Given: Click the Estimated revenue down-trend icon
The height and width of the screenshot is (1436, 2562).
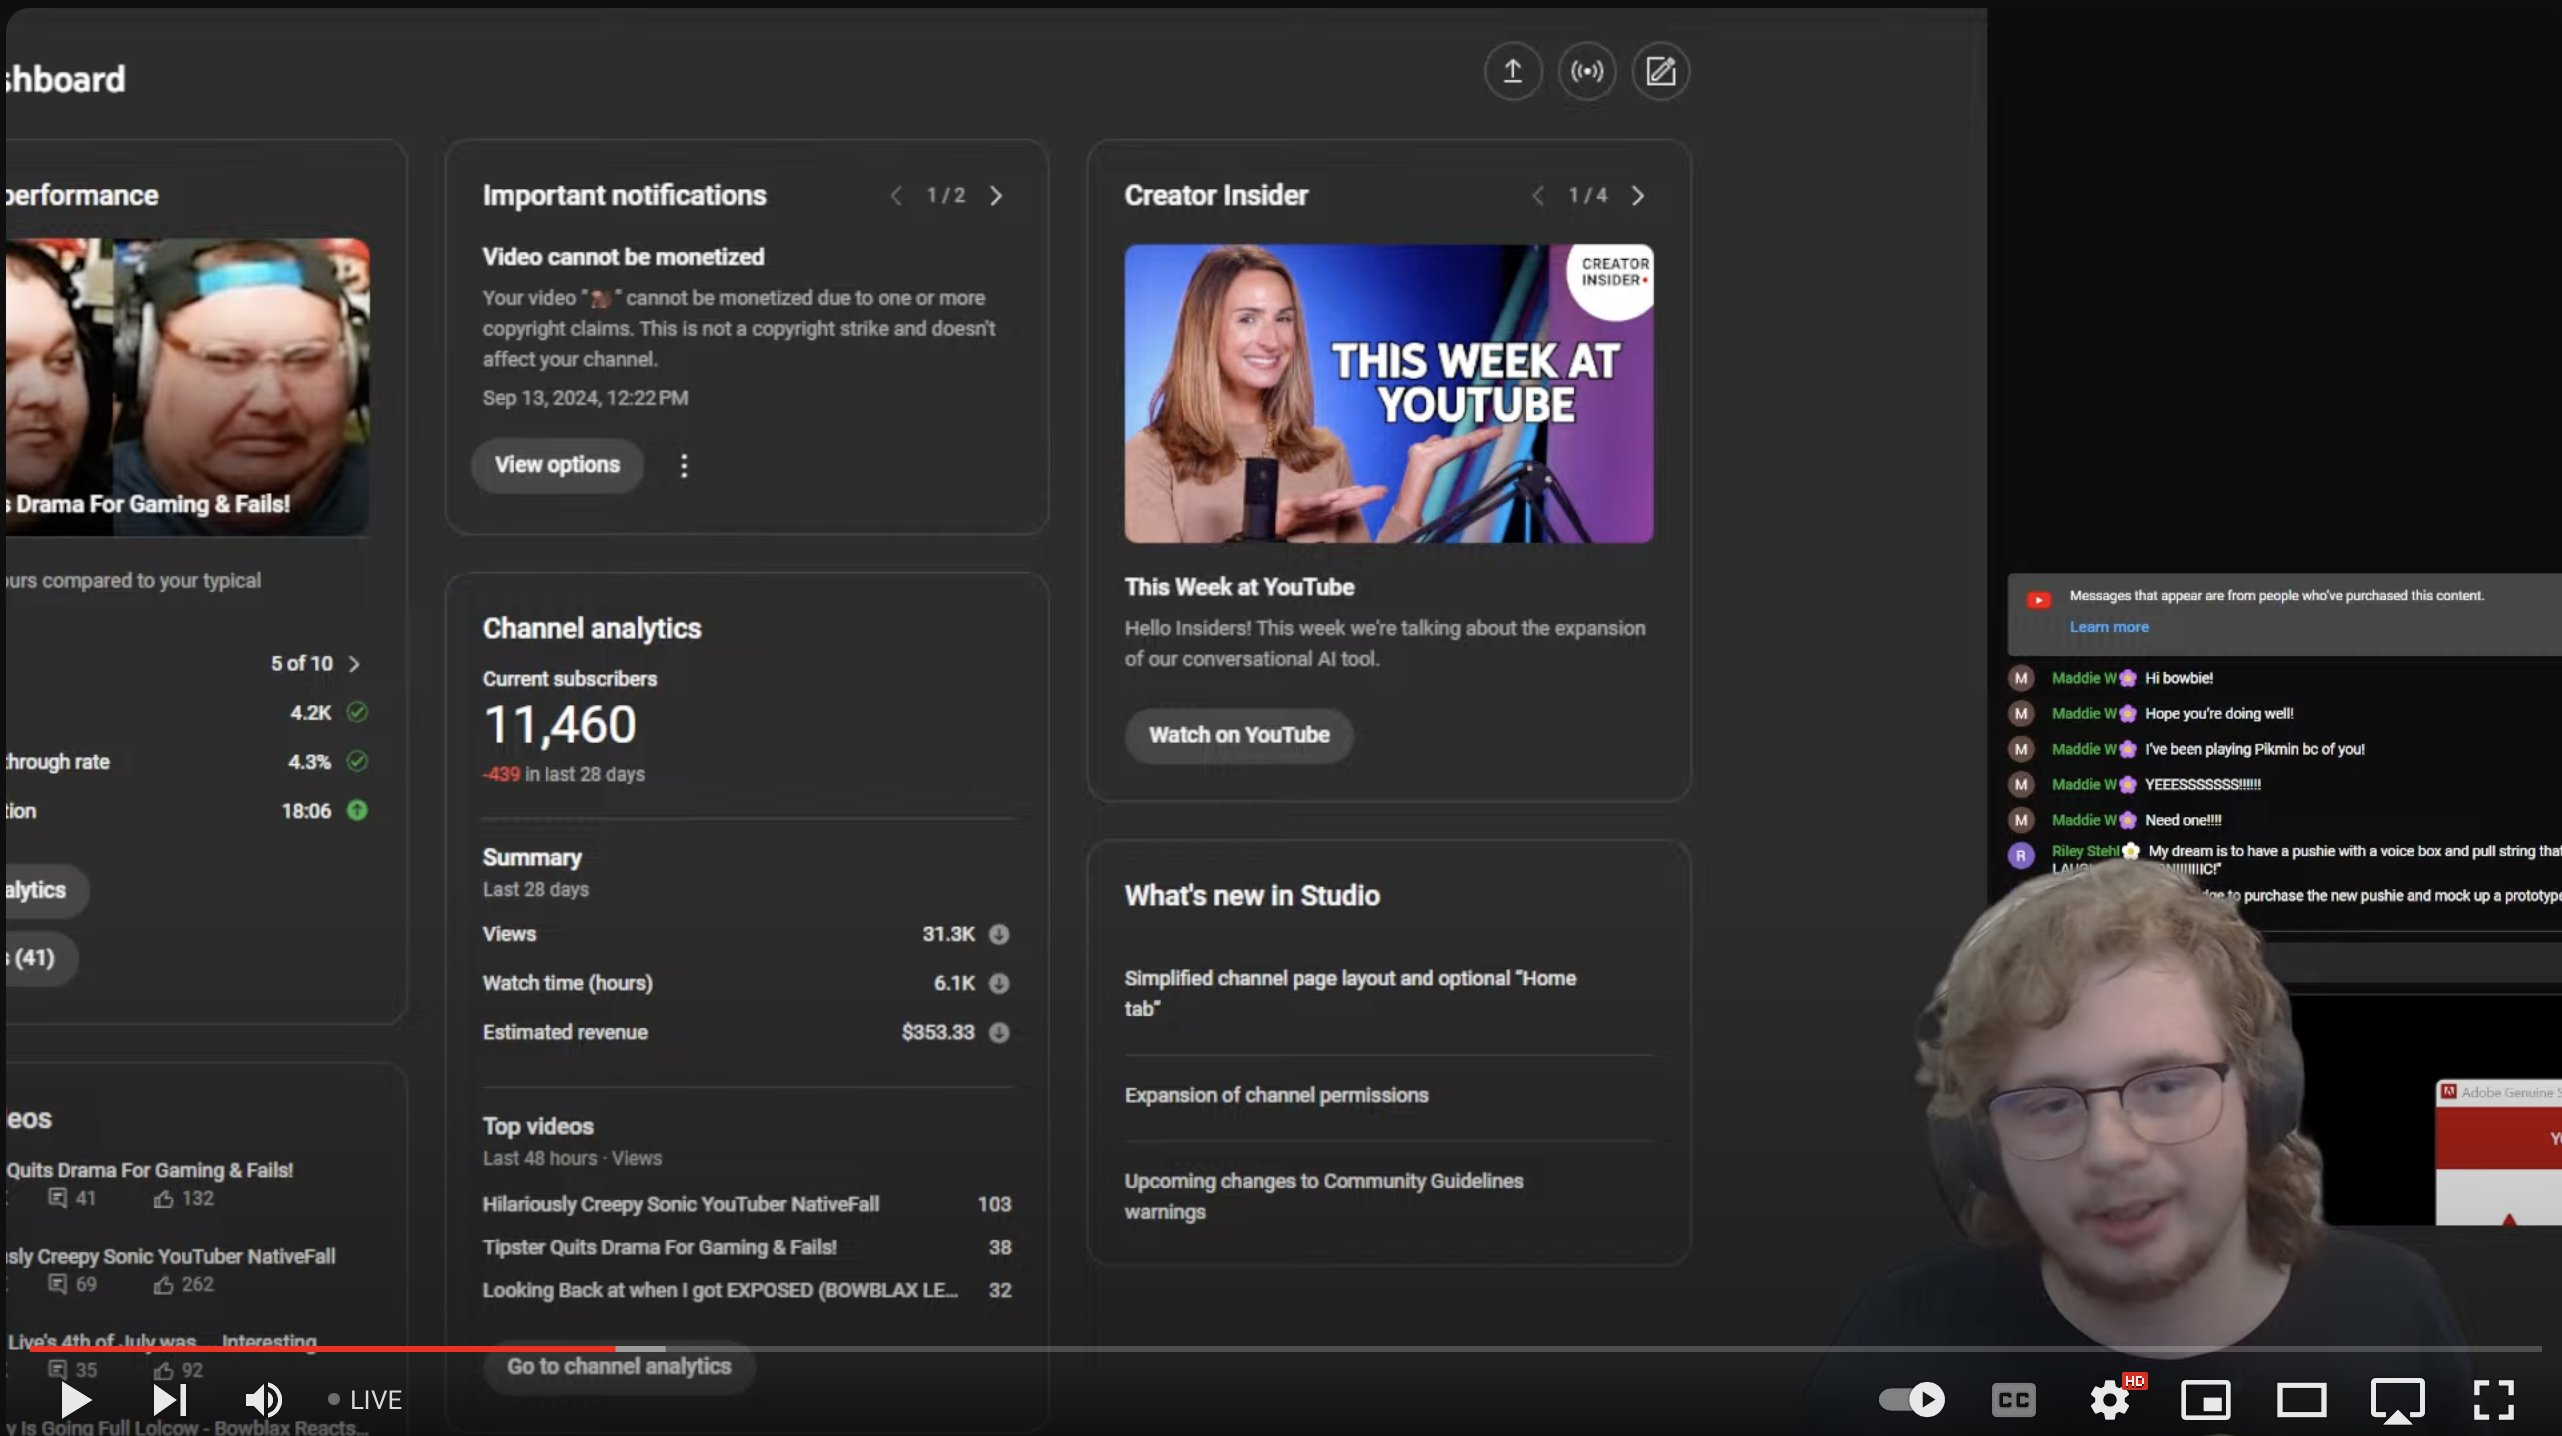Looking at the screenshot, I should pyautogui.click(x=999, y=1032).
